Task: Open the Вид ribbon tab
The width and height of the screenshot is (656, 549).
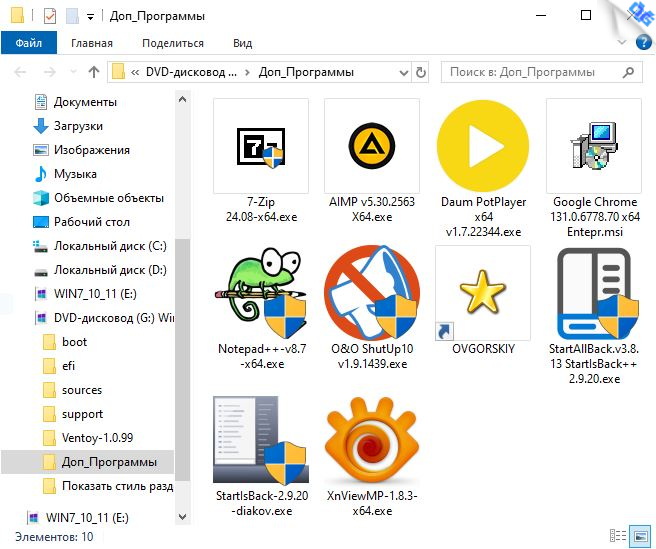Action: coord(242,43)
